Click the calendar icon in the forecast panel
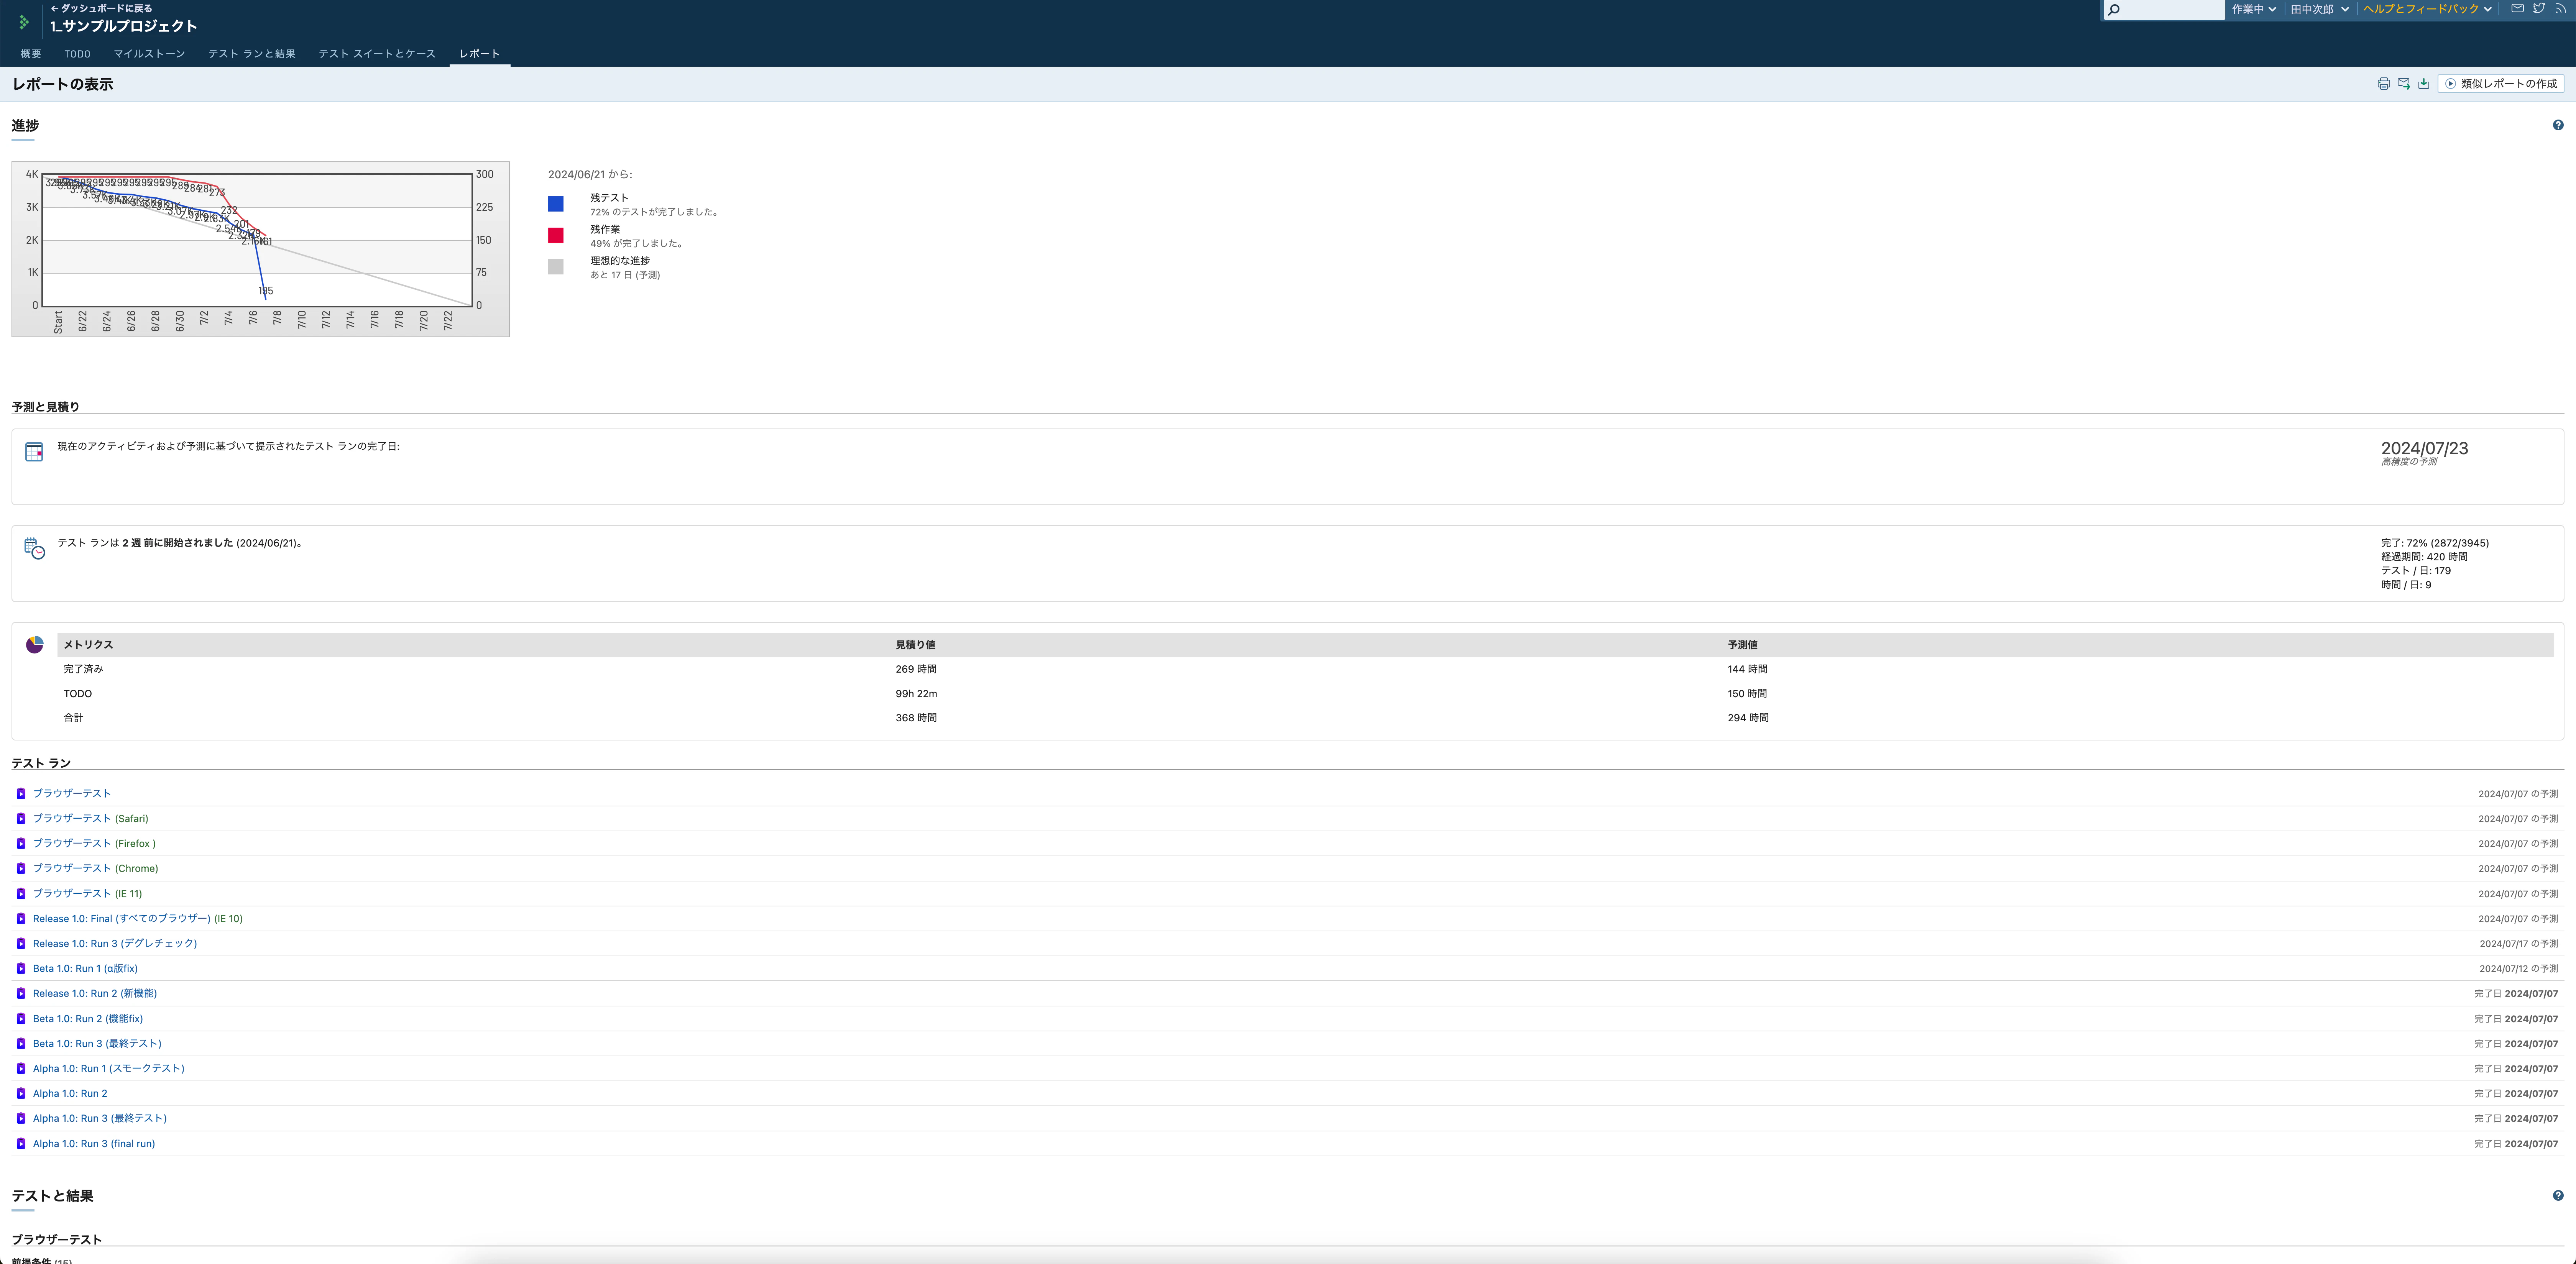The image size is (2576, 1264). click(x=34, y=452)
